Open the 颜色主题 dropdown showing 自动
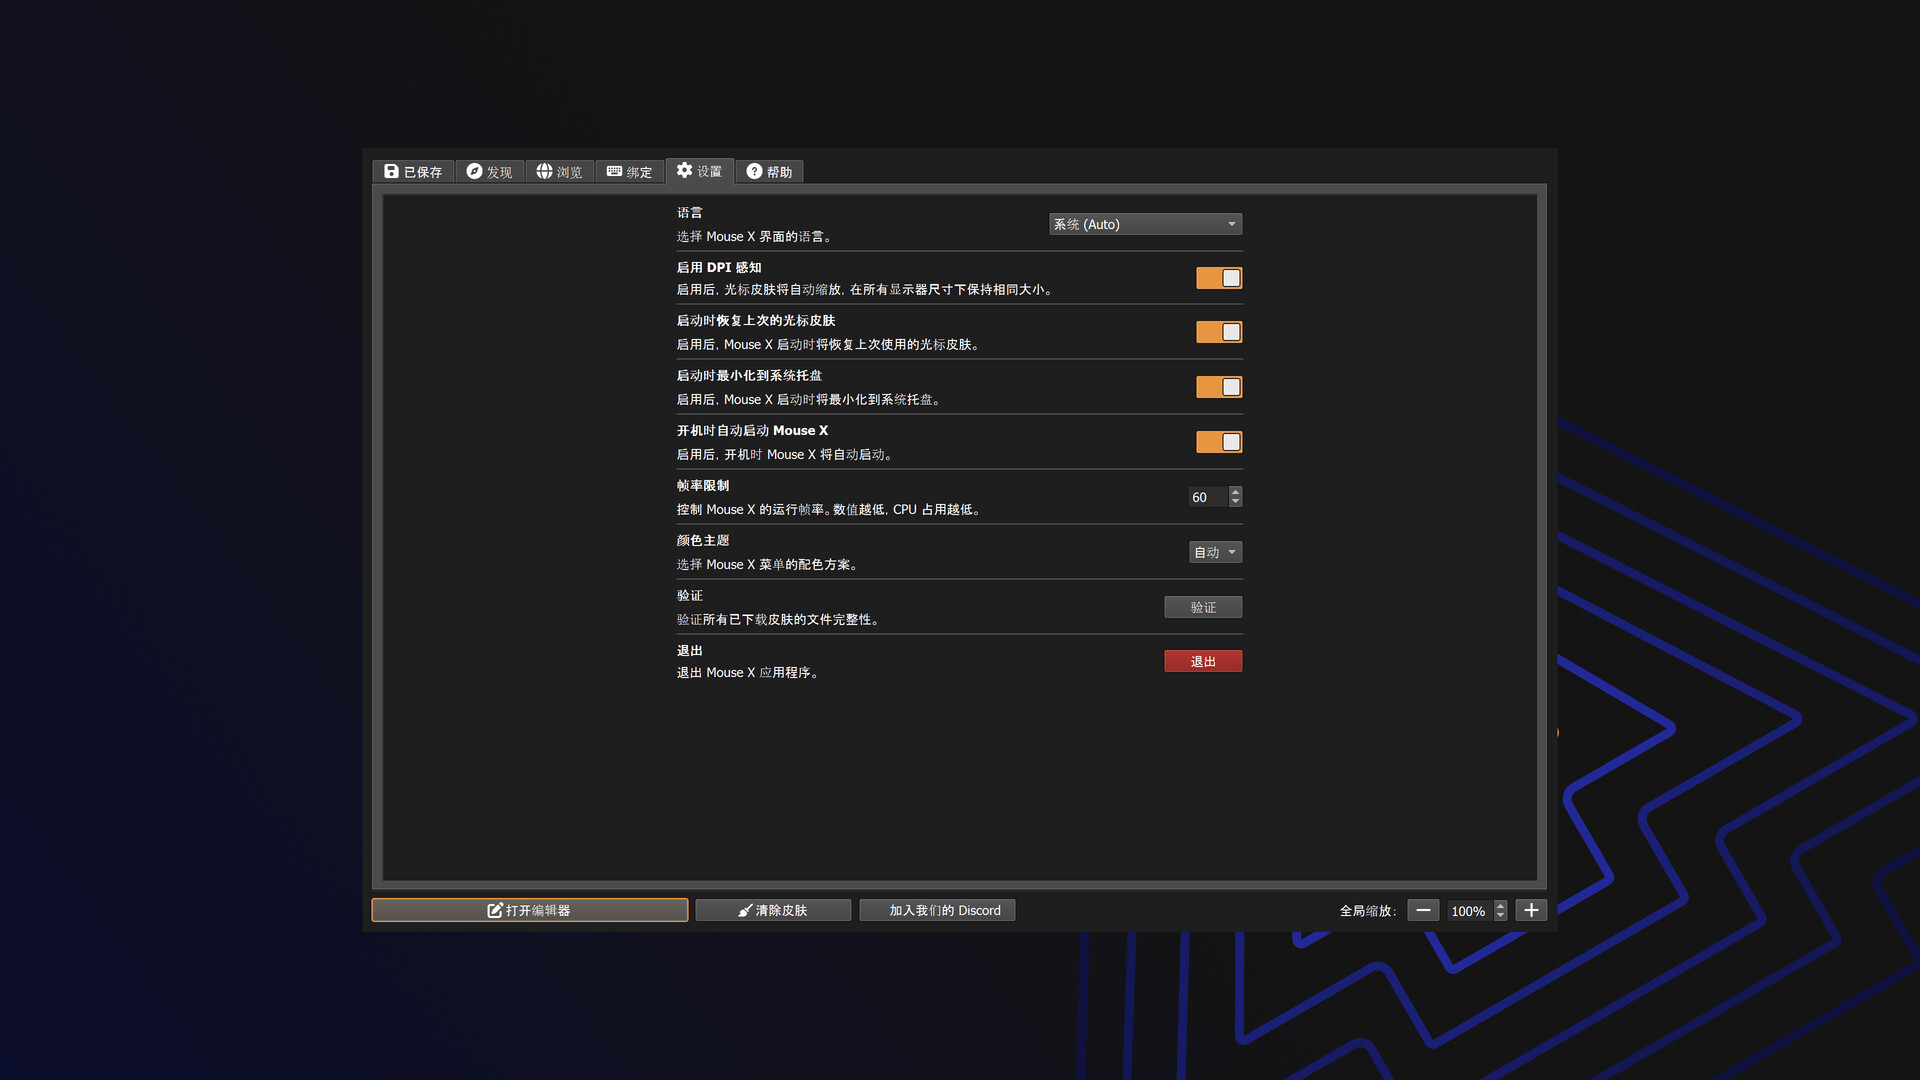Viewport: 1920px width, 1080px height. click(x=1215, y=552)
